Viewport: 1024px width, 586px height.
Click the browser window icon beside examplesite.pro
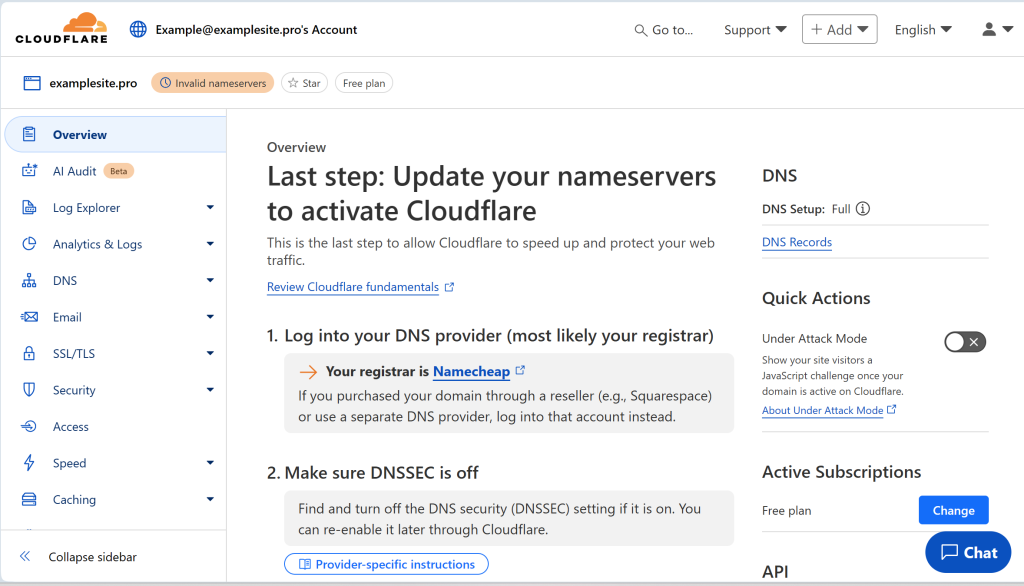tap(32, 83)
